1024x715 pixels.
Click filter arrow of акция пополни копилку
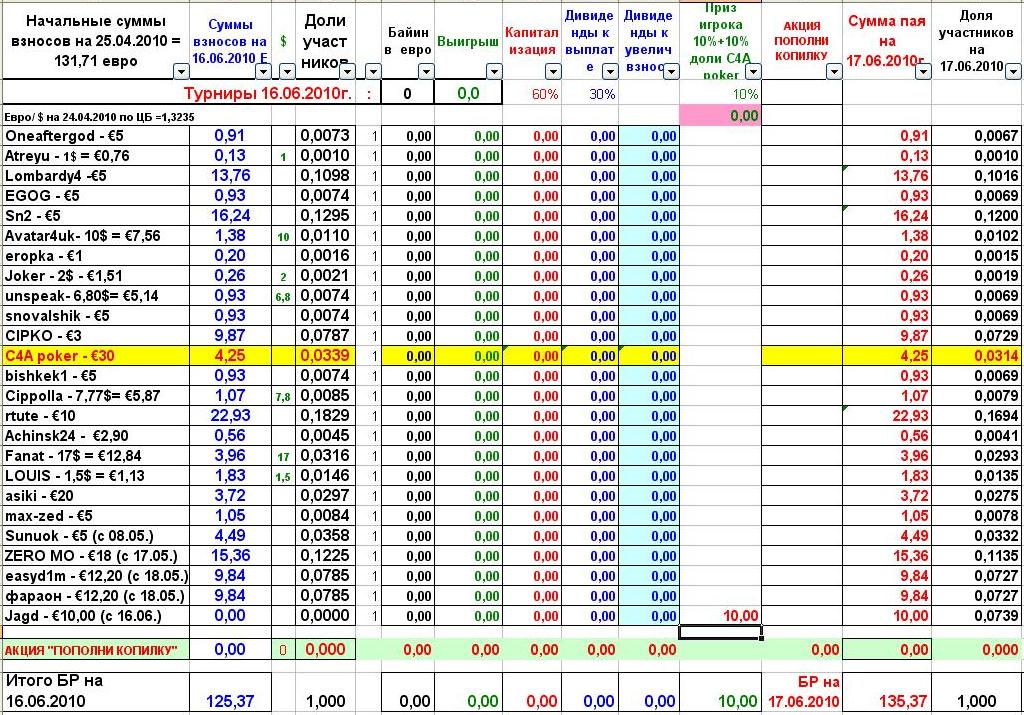coord(835,71)
